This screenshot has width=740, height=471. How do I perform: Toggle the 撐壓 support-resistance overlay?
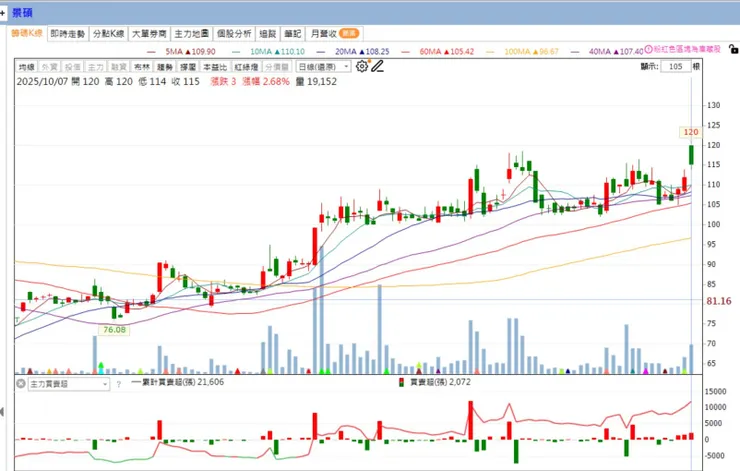pyautogui.click(x=188, y=67)
